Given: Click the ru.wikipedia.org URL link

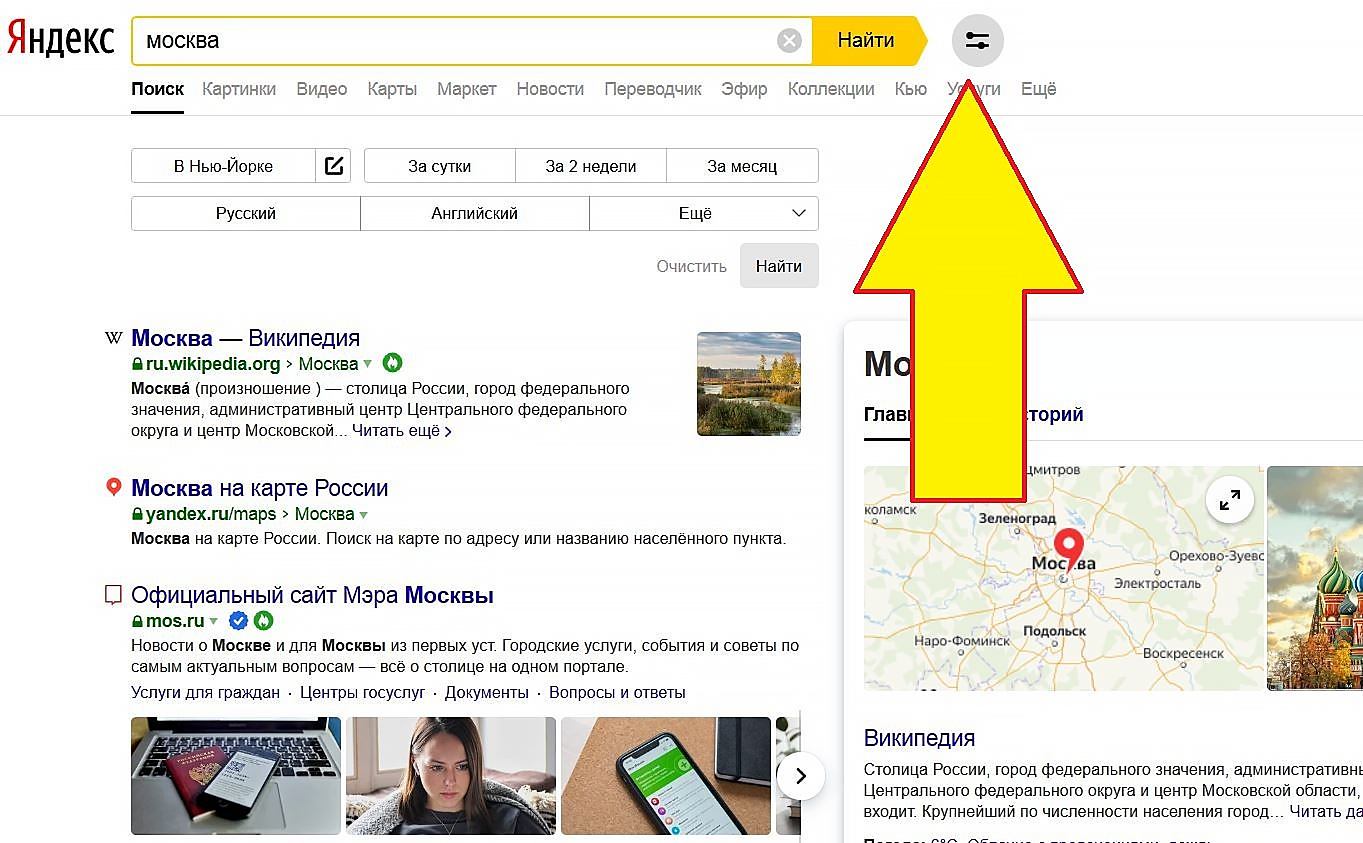Looking at the screenshot, I should [x=213, y=364].
